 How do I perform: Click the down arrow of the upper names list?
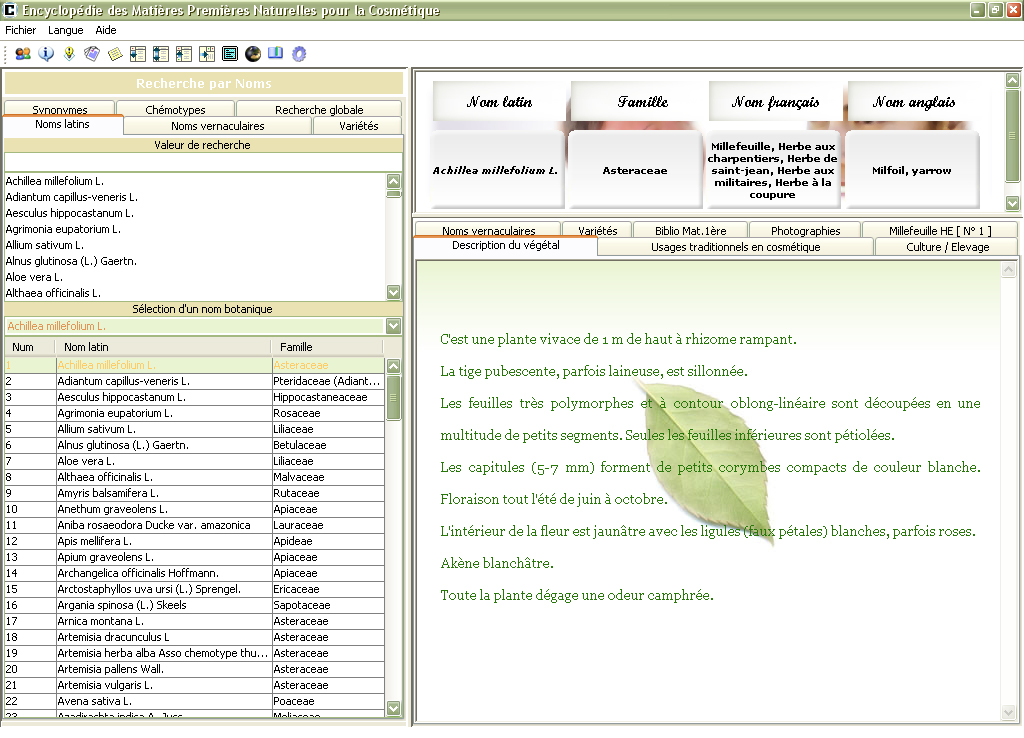coord(394,292)
